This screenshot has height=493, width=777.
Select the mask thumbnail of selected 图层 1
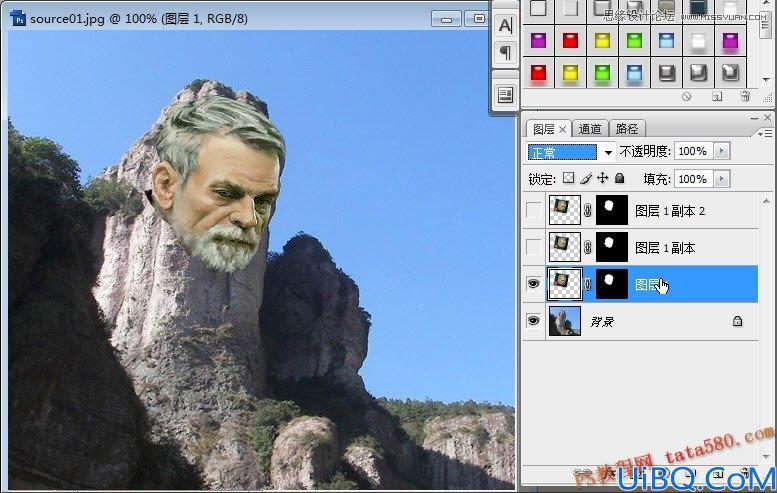(611, 284)
